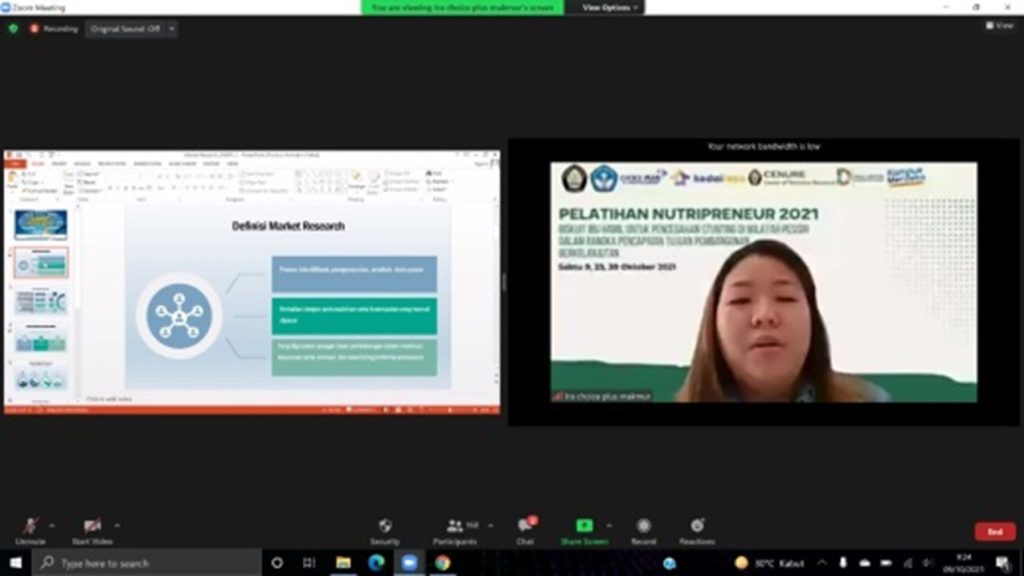
Task: Start Video in the Zoom toolbar
Action: pos(92,527)
